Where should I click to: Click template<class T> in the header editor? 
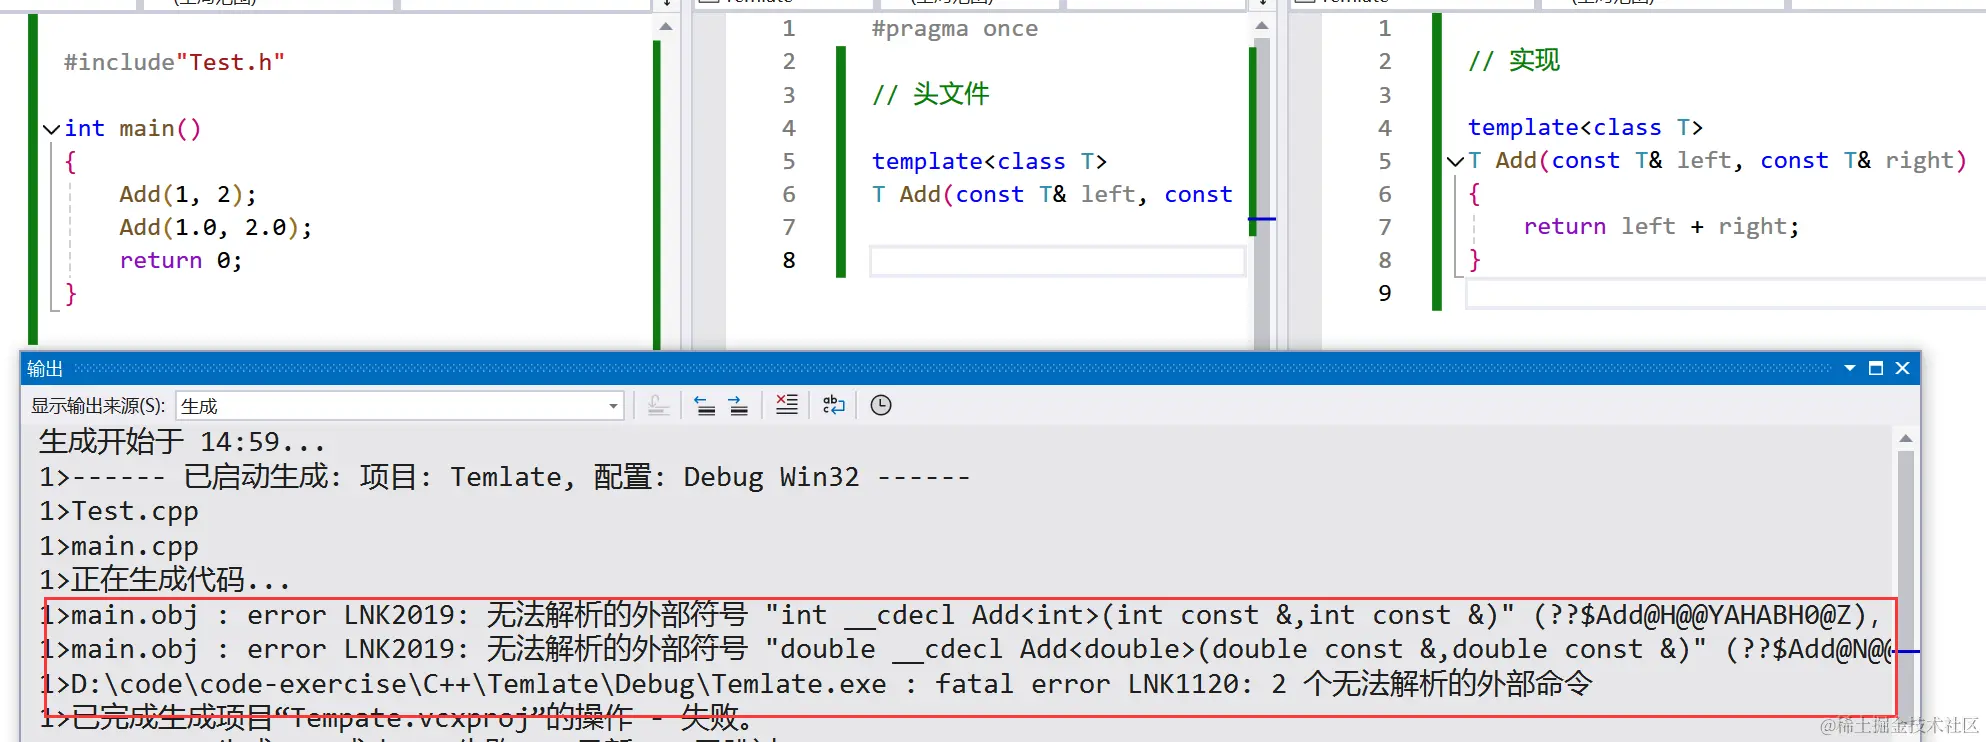coord(989,161)
